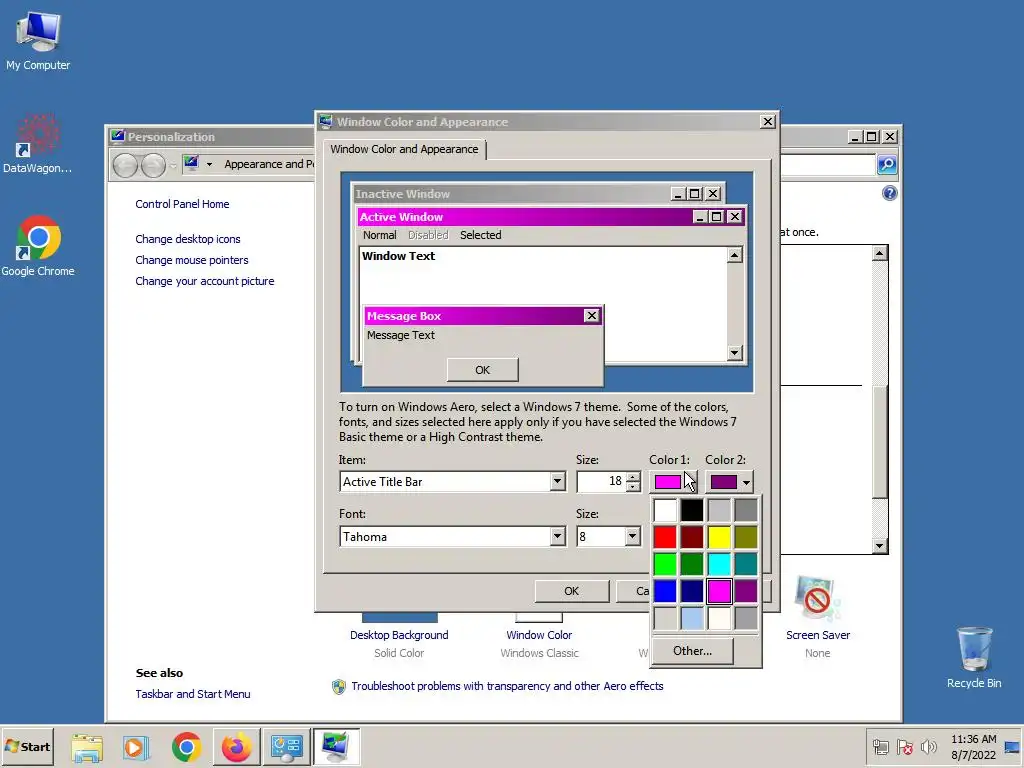Open Taskbar and Start Menu link

pos(193,694)
